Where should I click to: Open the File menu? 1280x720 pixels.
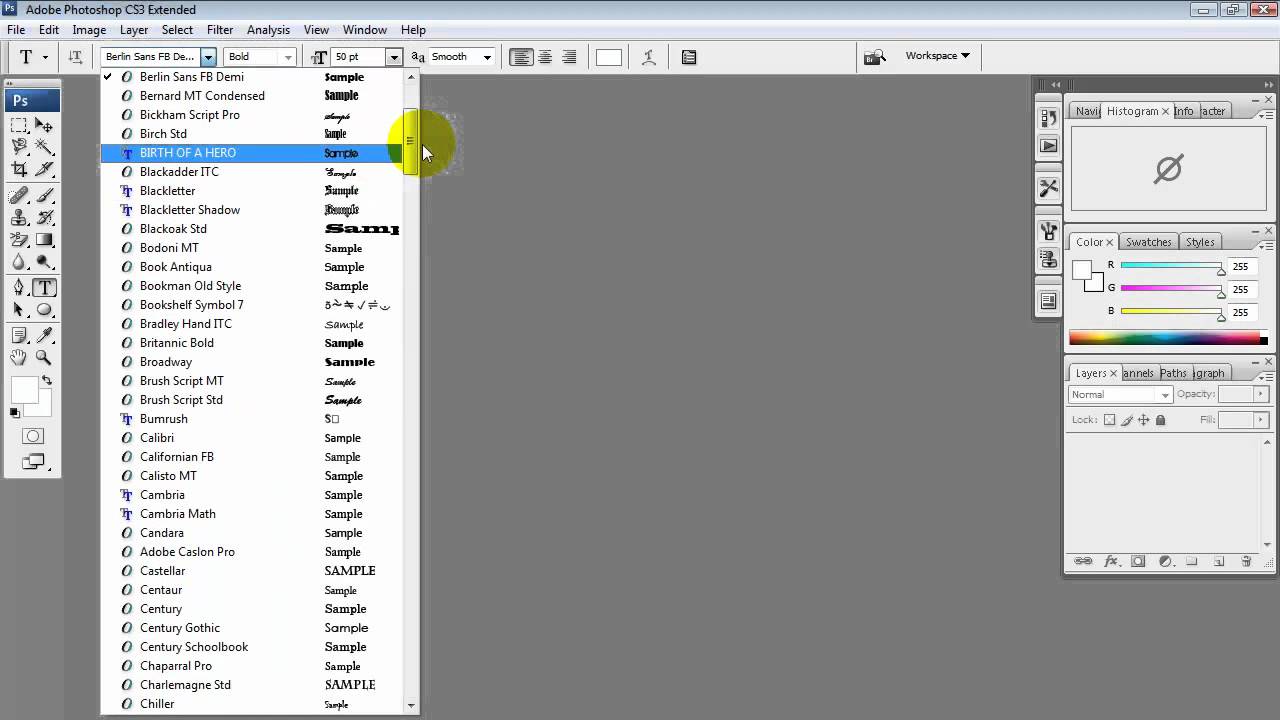16,30
